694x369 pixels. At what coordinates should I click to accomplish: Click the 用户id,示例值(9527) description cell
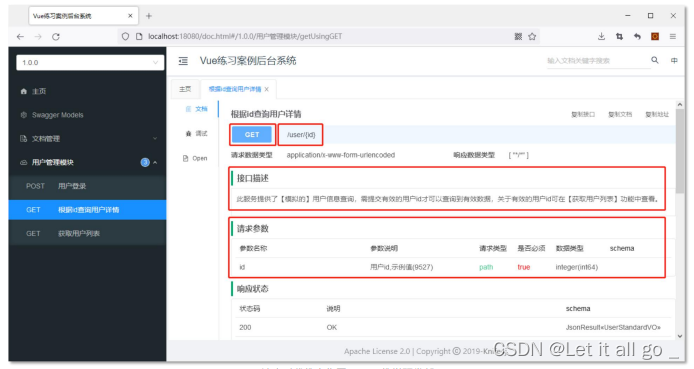click(x=401, y=267)
